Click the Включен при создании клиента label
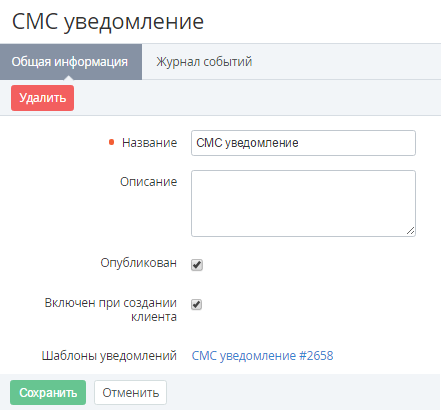Image resolution: width=441 pixels, height=411 pixels. pyautogui.click(x=111, y=310)
